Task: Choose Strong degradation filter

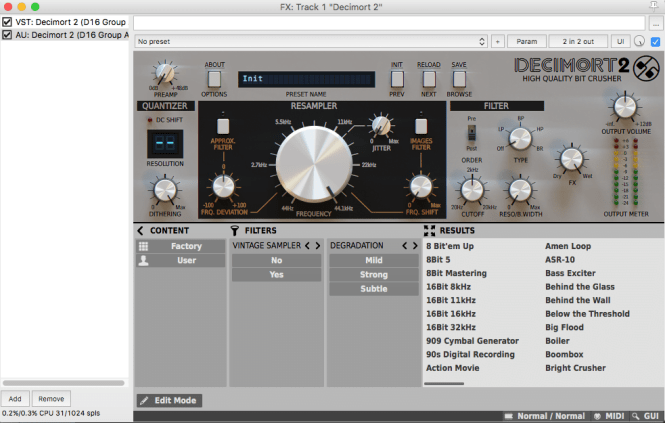Action: coord(374,275)
